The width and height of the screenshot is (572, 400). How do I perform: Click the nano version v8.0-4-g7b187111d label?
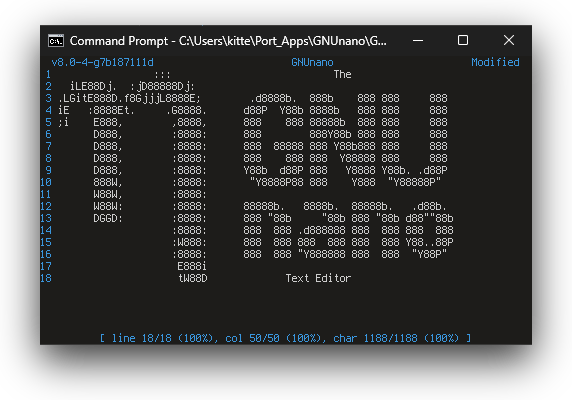103,62
